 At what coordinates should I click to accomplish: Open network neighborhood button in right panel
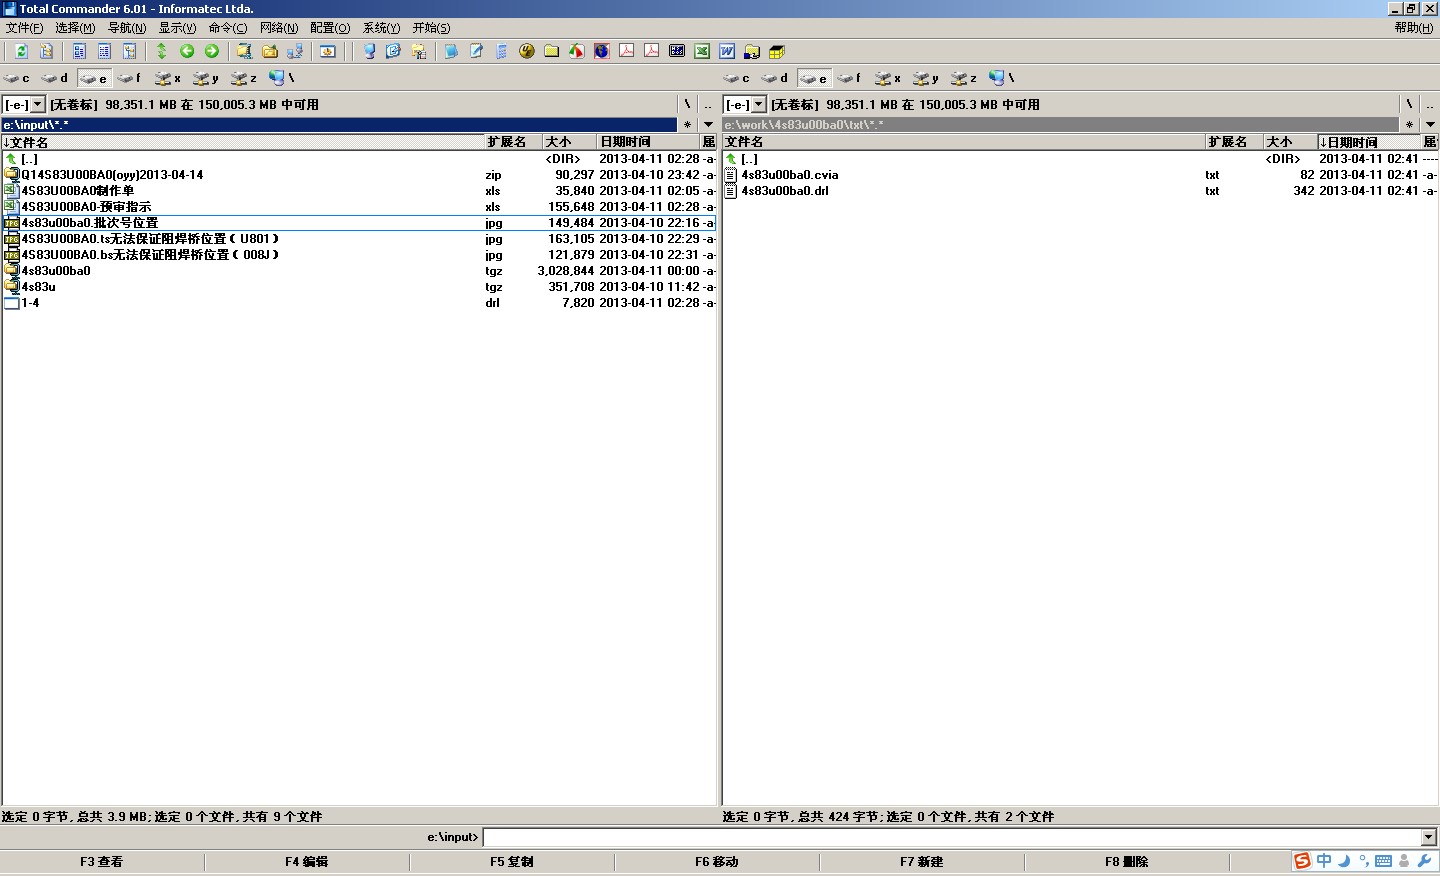pos(1001,78)
